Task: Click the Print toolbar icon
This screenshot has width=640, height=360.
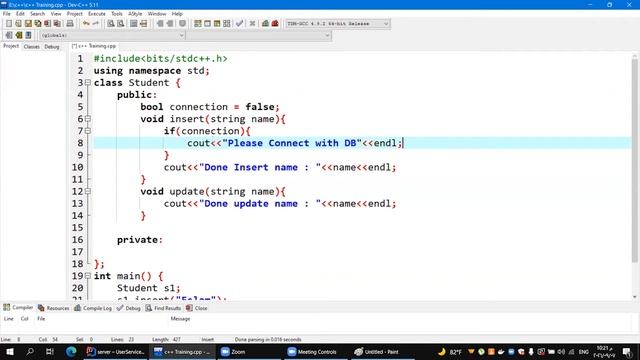Action: point(70,24)
